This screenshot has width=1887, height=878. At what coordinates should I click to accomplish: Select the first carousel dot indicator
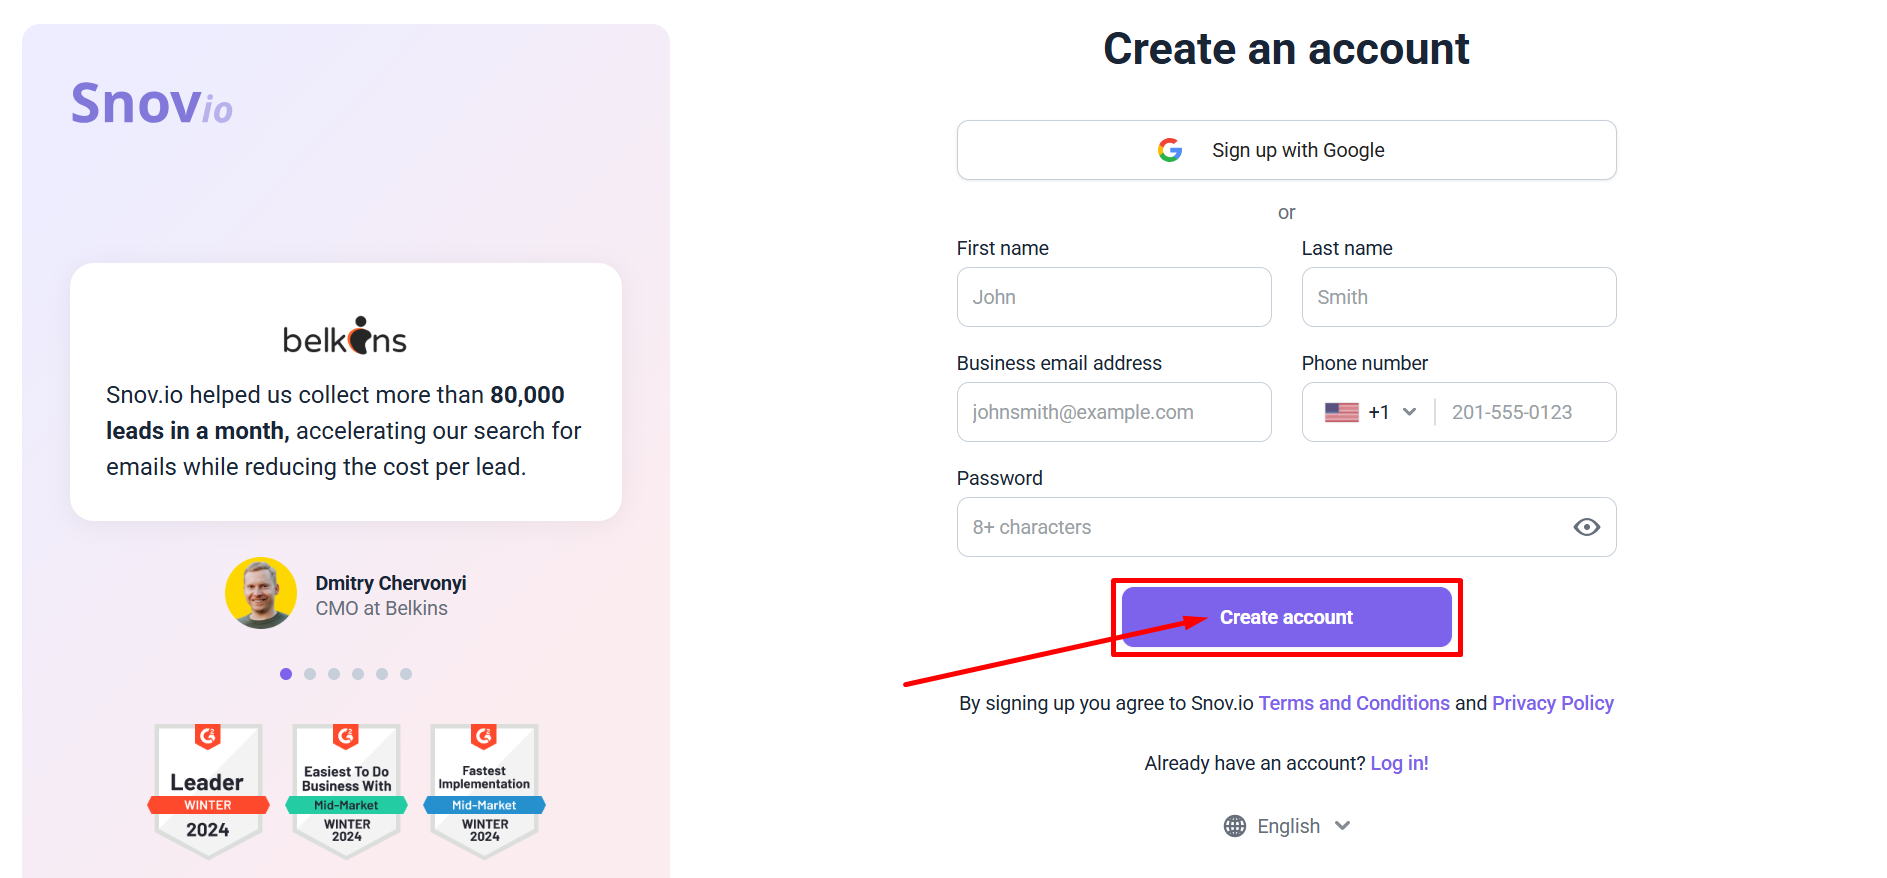[x=286, y=673]
